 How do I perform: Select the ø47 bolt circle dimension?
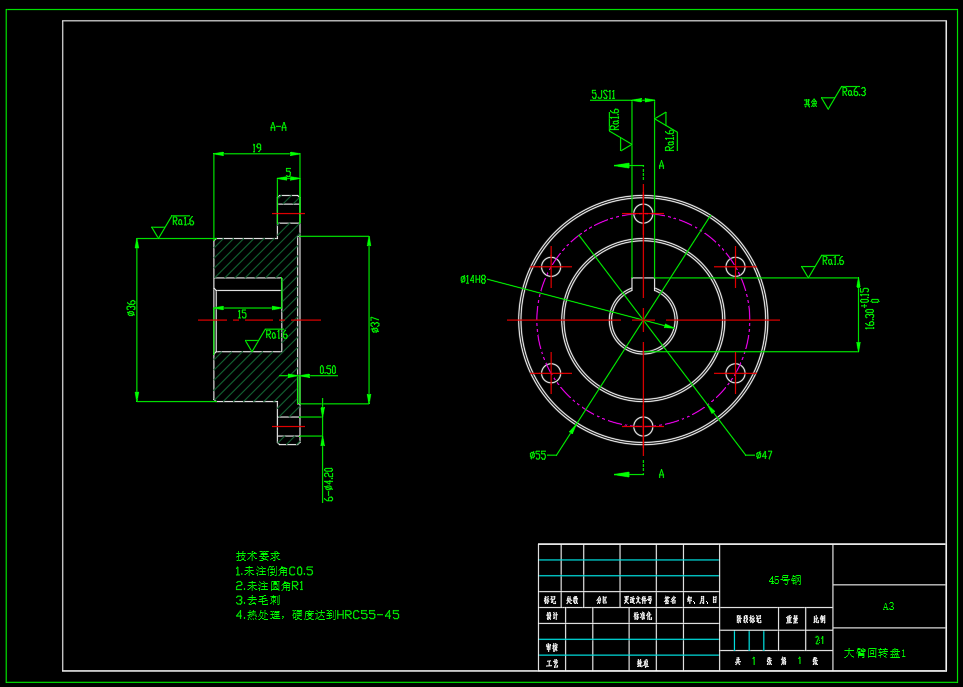coord(764,455)
